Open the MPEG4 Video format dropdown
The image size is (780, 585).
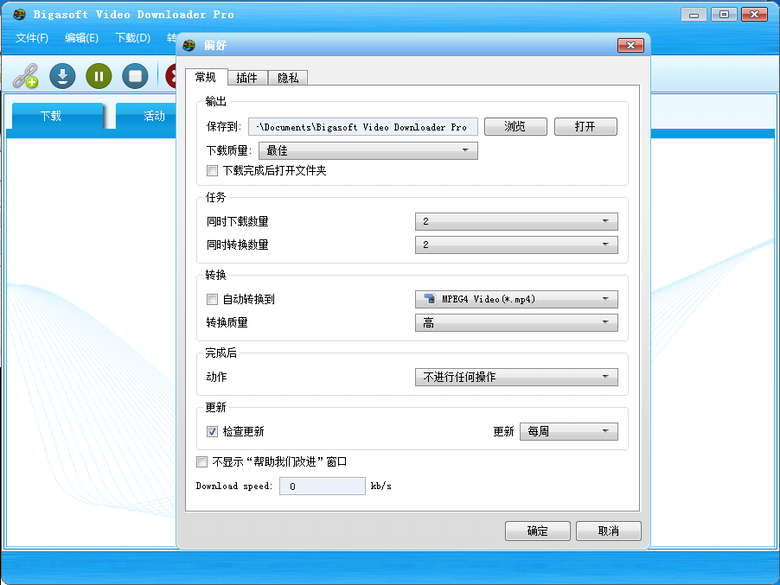[515, 299]
